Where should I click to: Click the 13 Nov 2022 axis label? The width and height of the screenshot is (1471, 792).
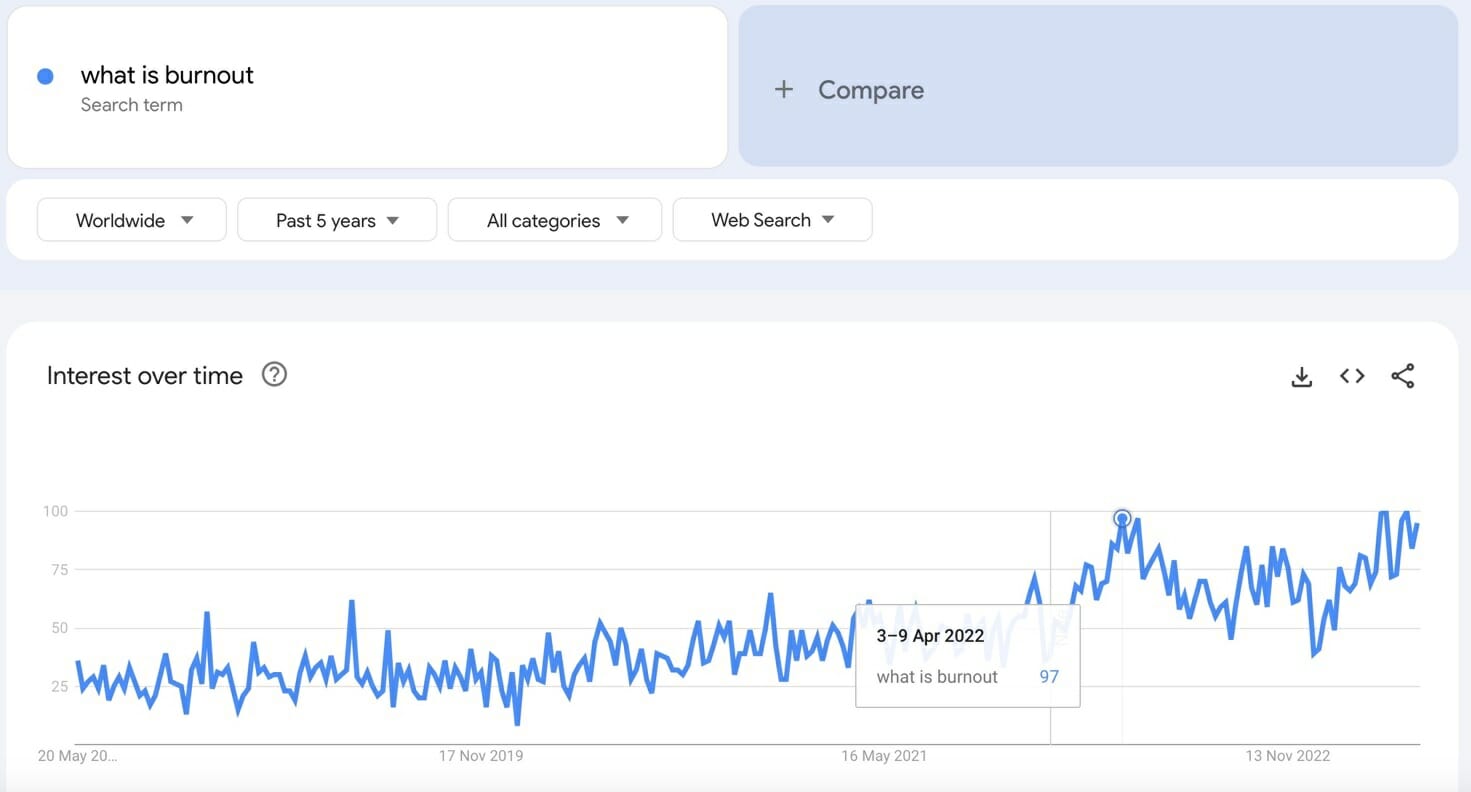[x=1288, y=756]
